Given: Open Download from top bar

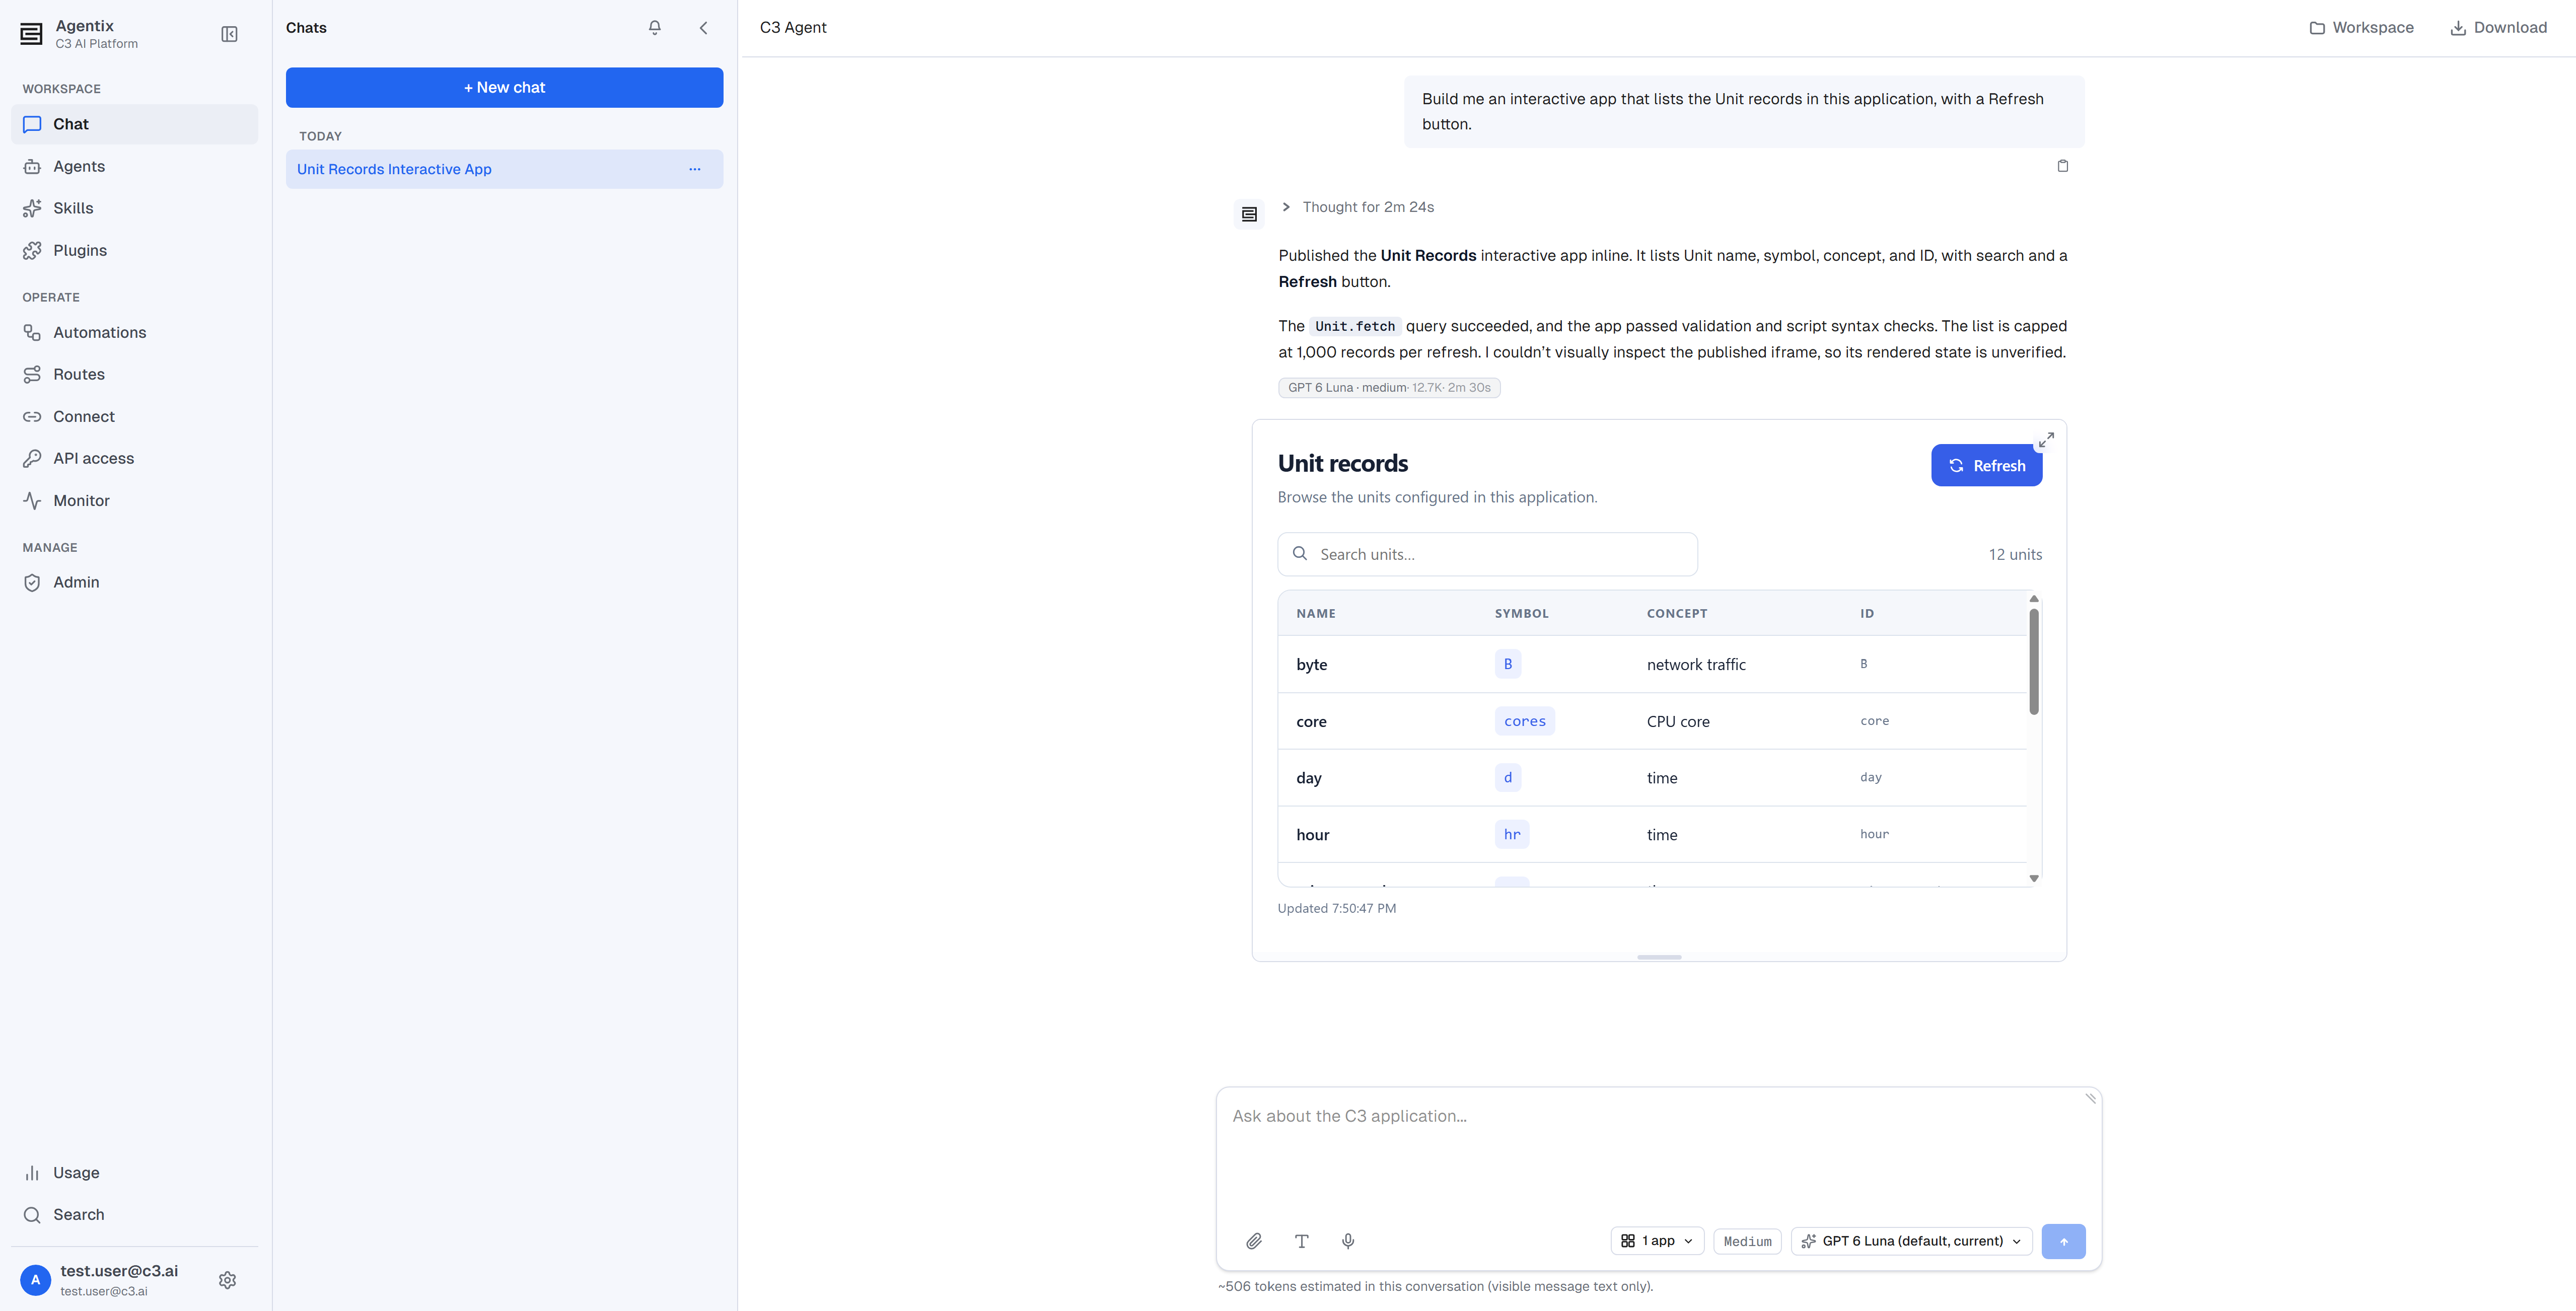Looking at the screenshot, I should click(2498, 28).
